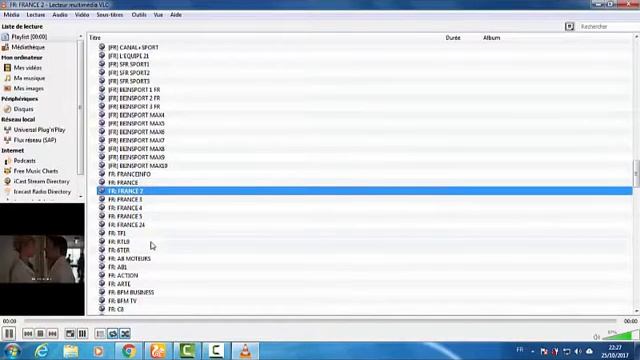This screenshot has height=360, width=640.
Task: Stop playback with the stop button
Action: (x=40, y=334)
